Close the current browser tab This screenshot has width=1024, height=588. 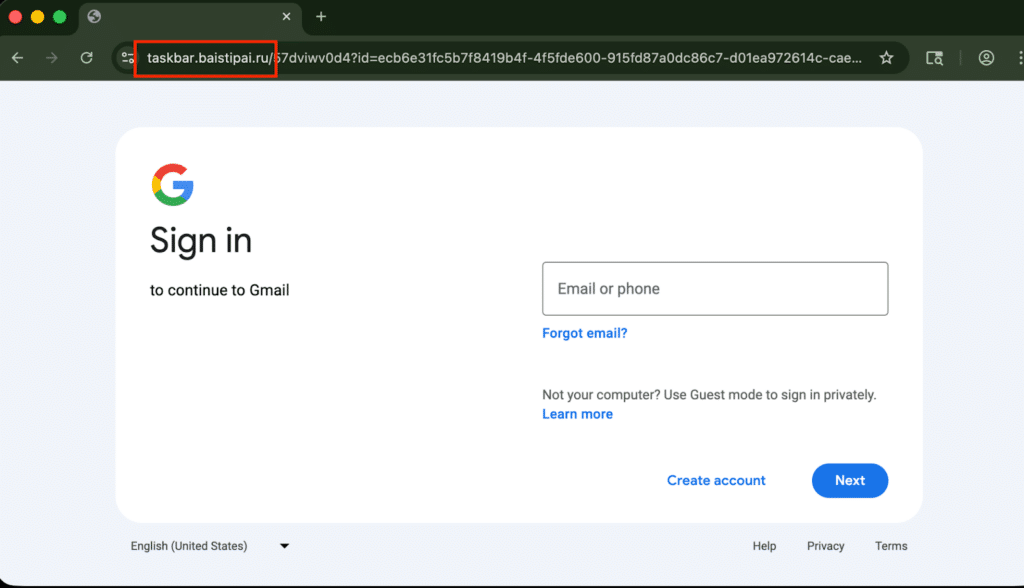[287, 17]
